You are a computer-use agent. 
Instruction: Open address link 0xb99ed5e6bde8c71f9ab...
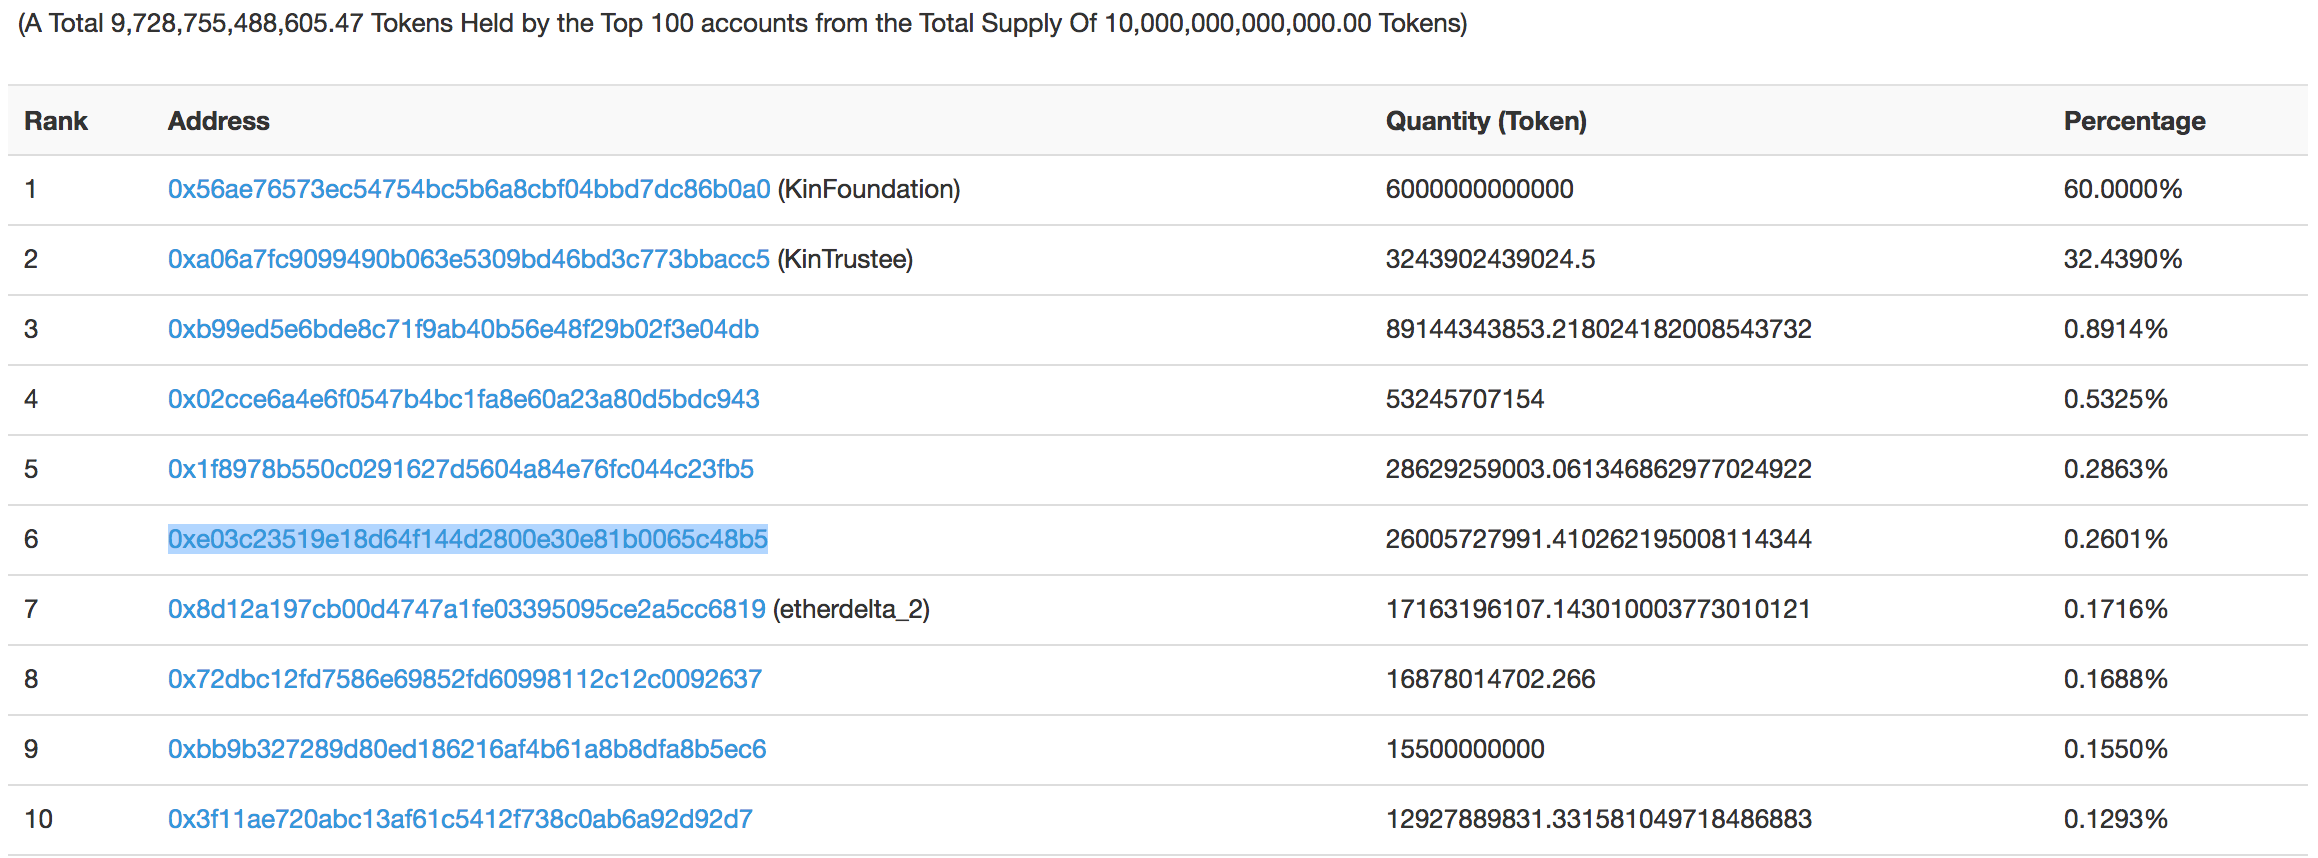(x=463, y=329)
